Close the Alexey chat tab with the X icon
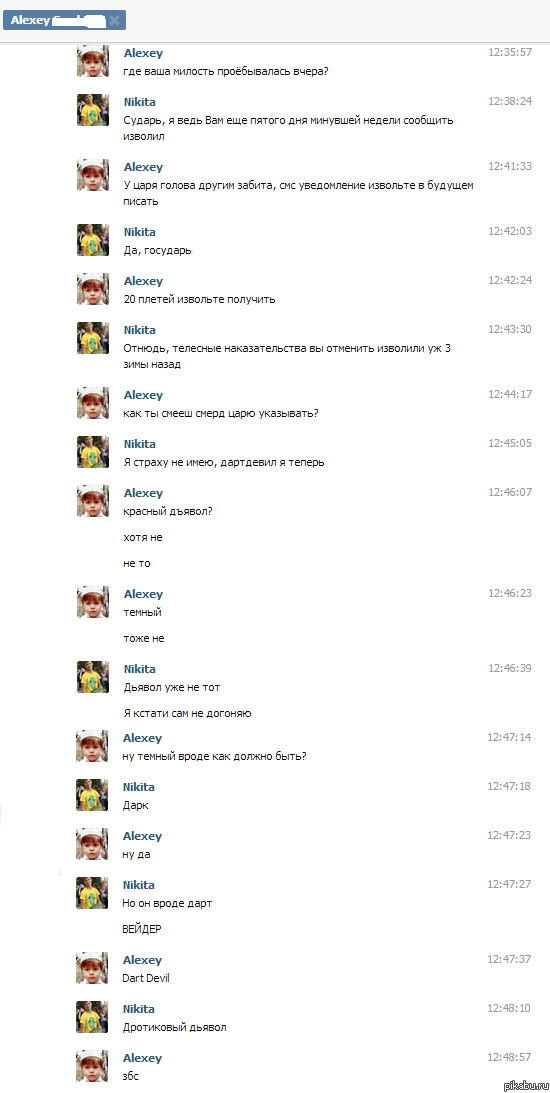The width and height of the screenshot is (550, 1093). tap(114, 21)
